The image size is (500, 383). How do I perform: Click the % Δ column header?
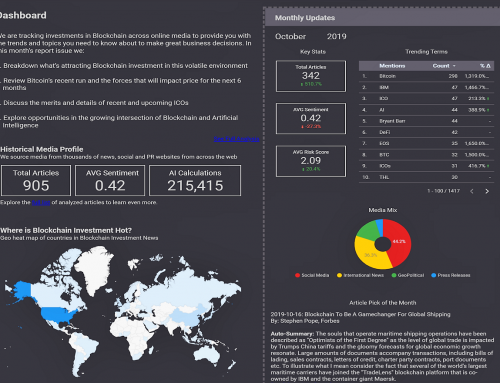click(x=485, y=66)
